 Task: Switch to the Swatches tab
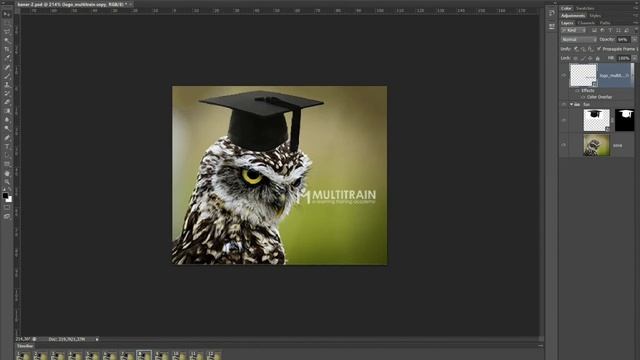585,8
